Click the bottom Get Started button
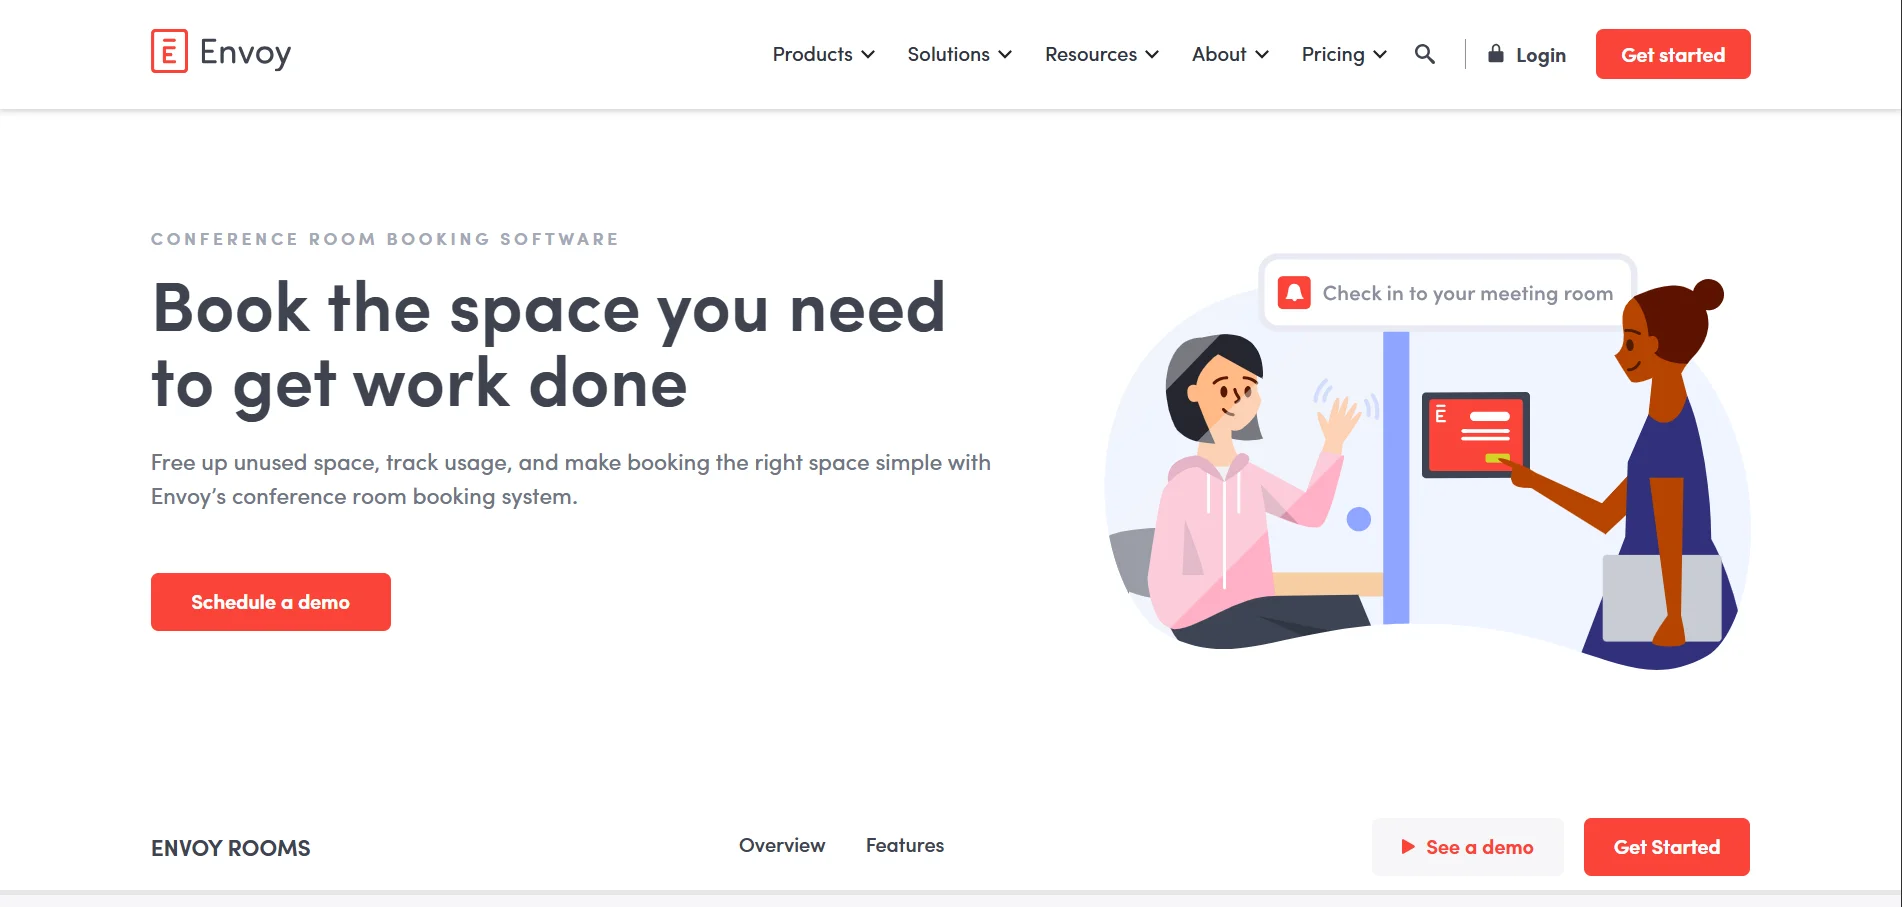Screen dimensions: 1902x907 pos(1667,847)
